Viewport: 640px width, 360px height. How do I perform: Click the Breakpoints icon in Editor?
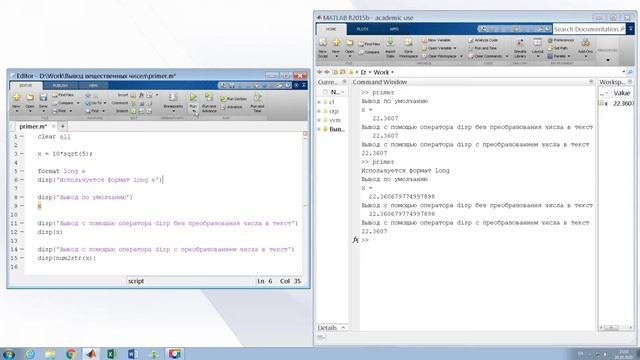point(173,97)
